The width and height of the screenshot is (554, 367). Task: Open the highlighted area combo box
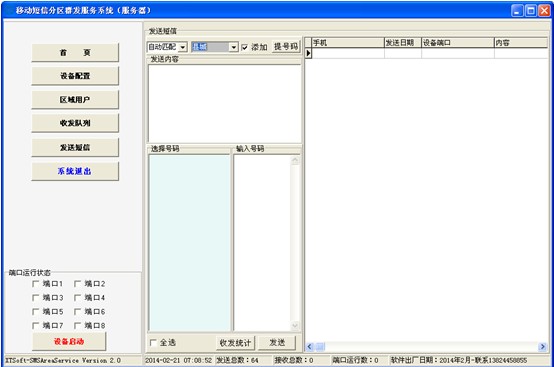233,47
